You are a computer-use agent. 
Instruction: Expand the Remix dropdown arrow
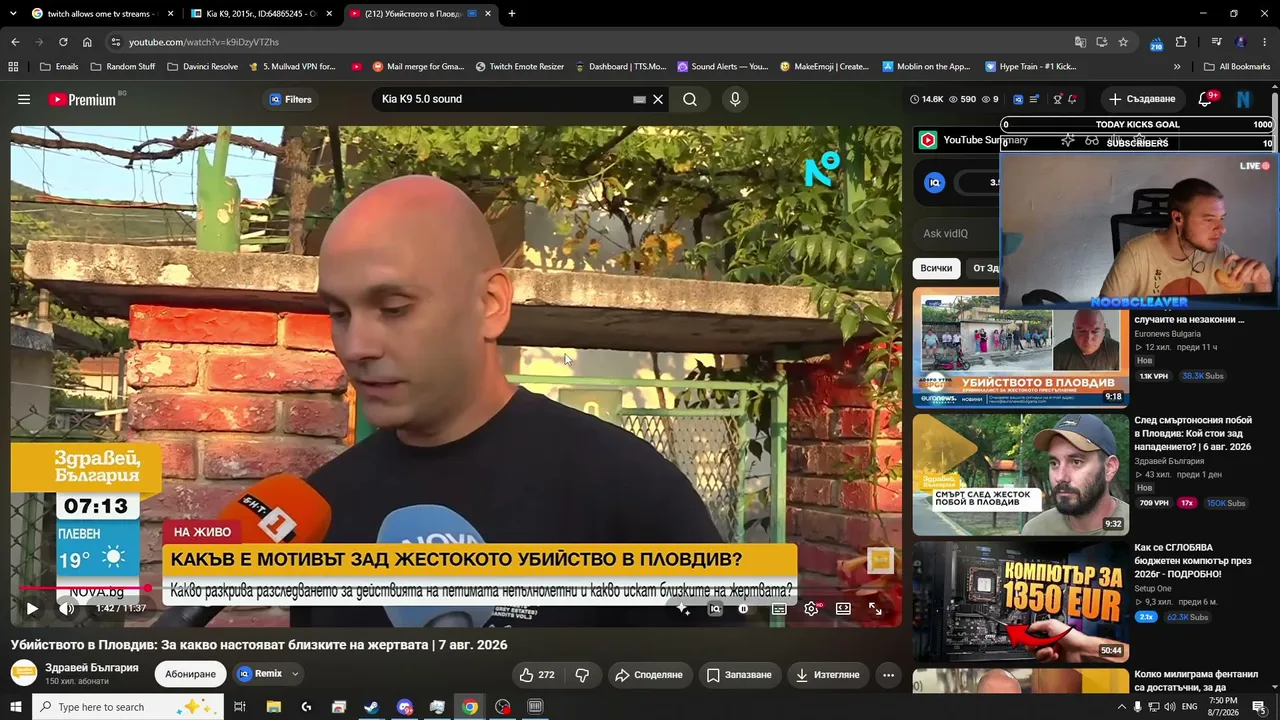pos(295,674)
